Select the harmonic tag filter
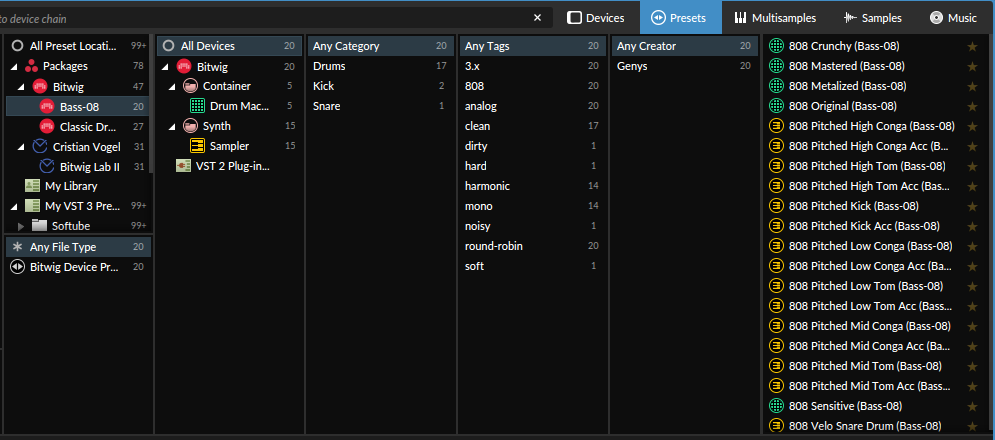This screenshot has width=995, height=440. 487,186
